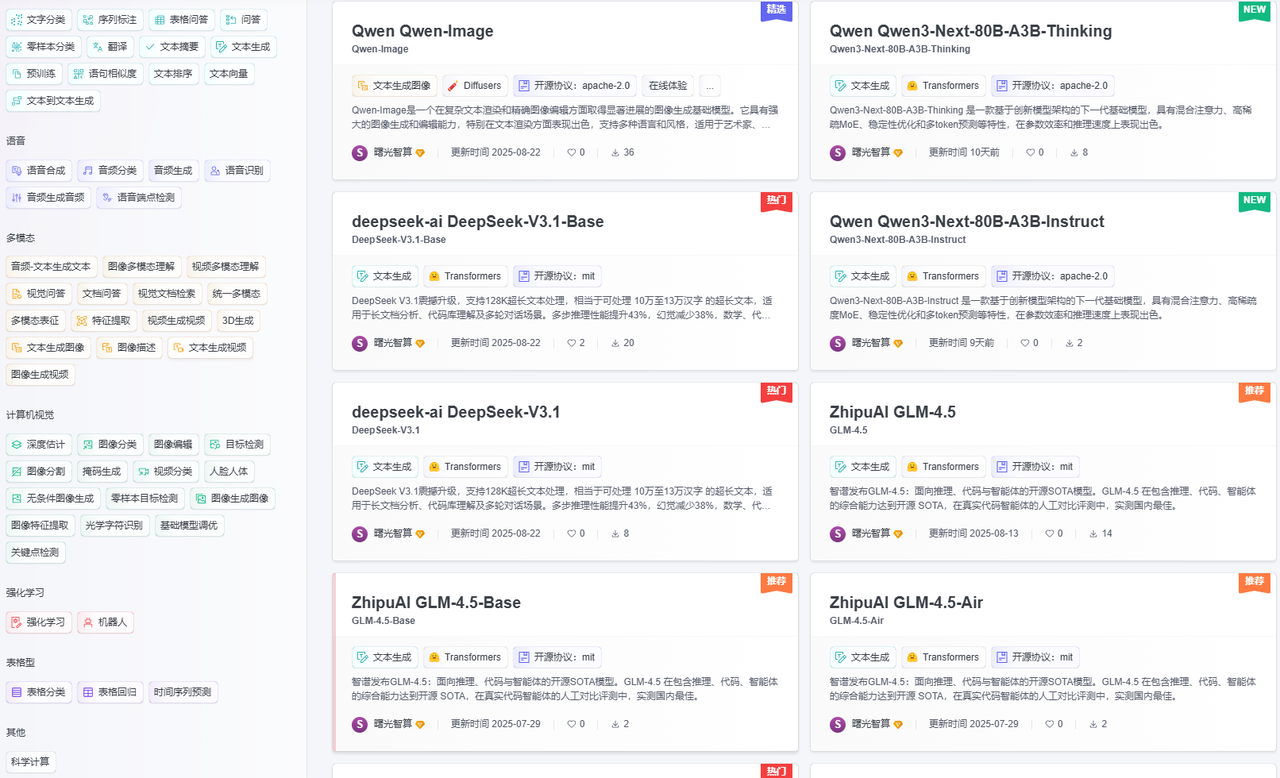Image resolution: width=1280 pixels, height=778 pixels.
Task: Open the Qwen Qwen-Image model title
Action: pyautogui.click(x=423, y=31)
